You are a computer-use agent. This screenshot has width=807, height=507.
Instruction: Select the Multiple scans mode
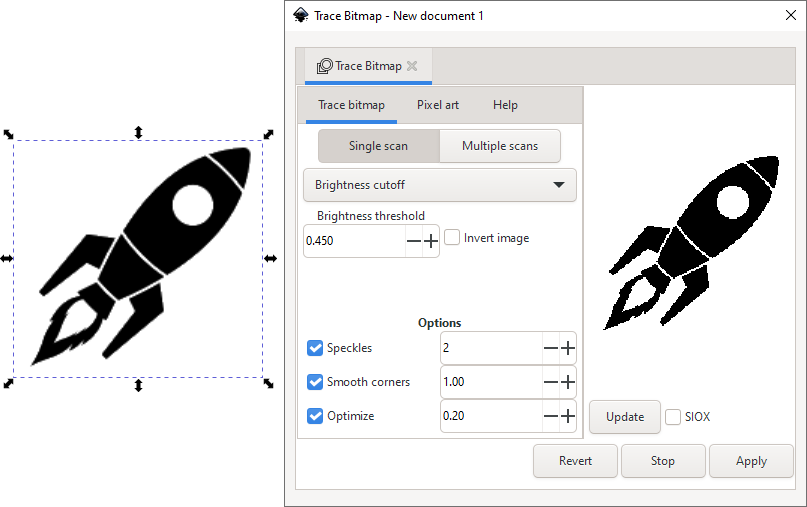(499, 146)
